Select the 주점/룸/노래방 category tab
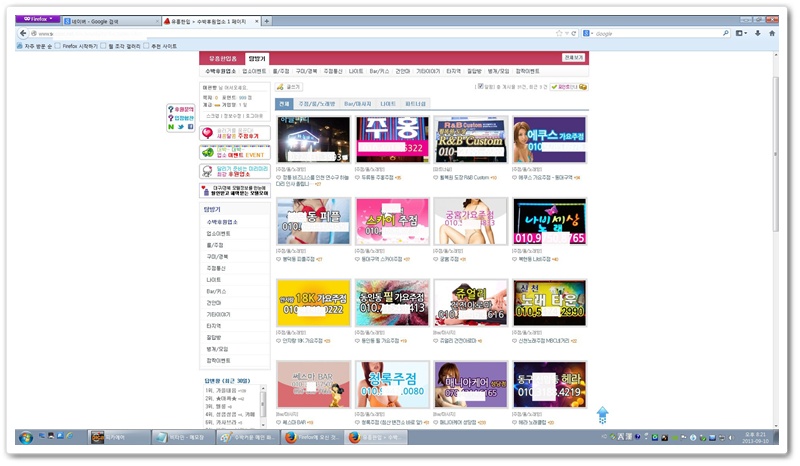This screenshot has width=800, height=466. 316,104
